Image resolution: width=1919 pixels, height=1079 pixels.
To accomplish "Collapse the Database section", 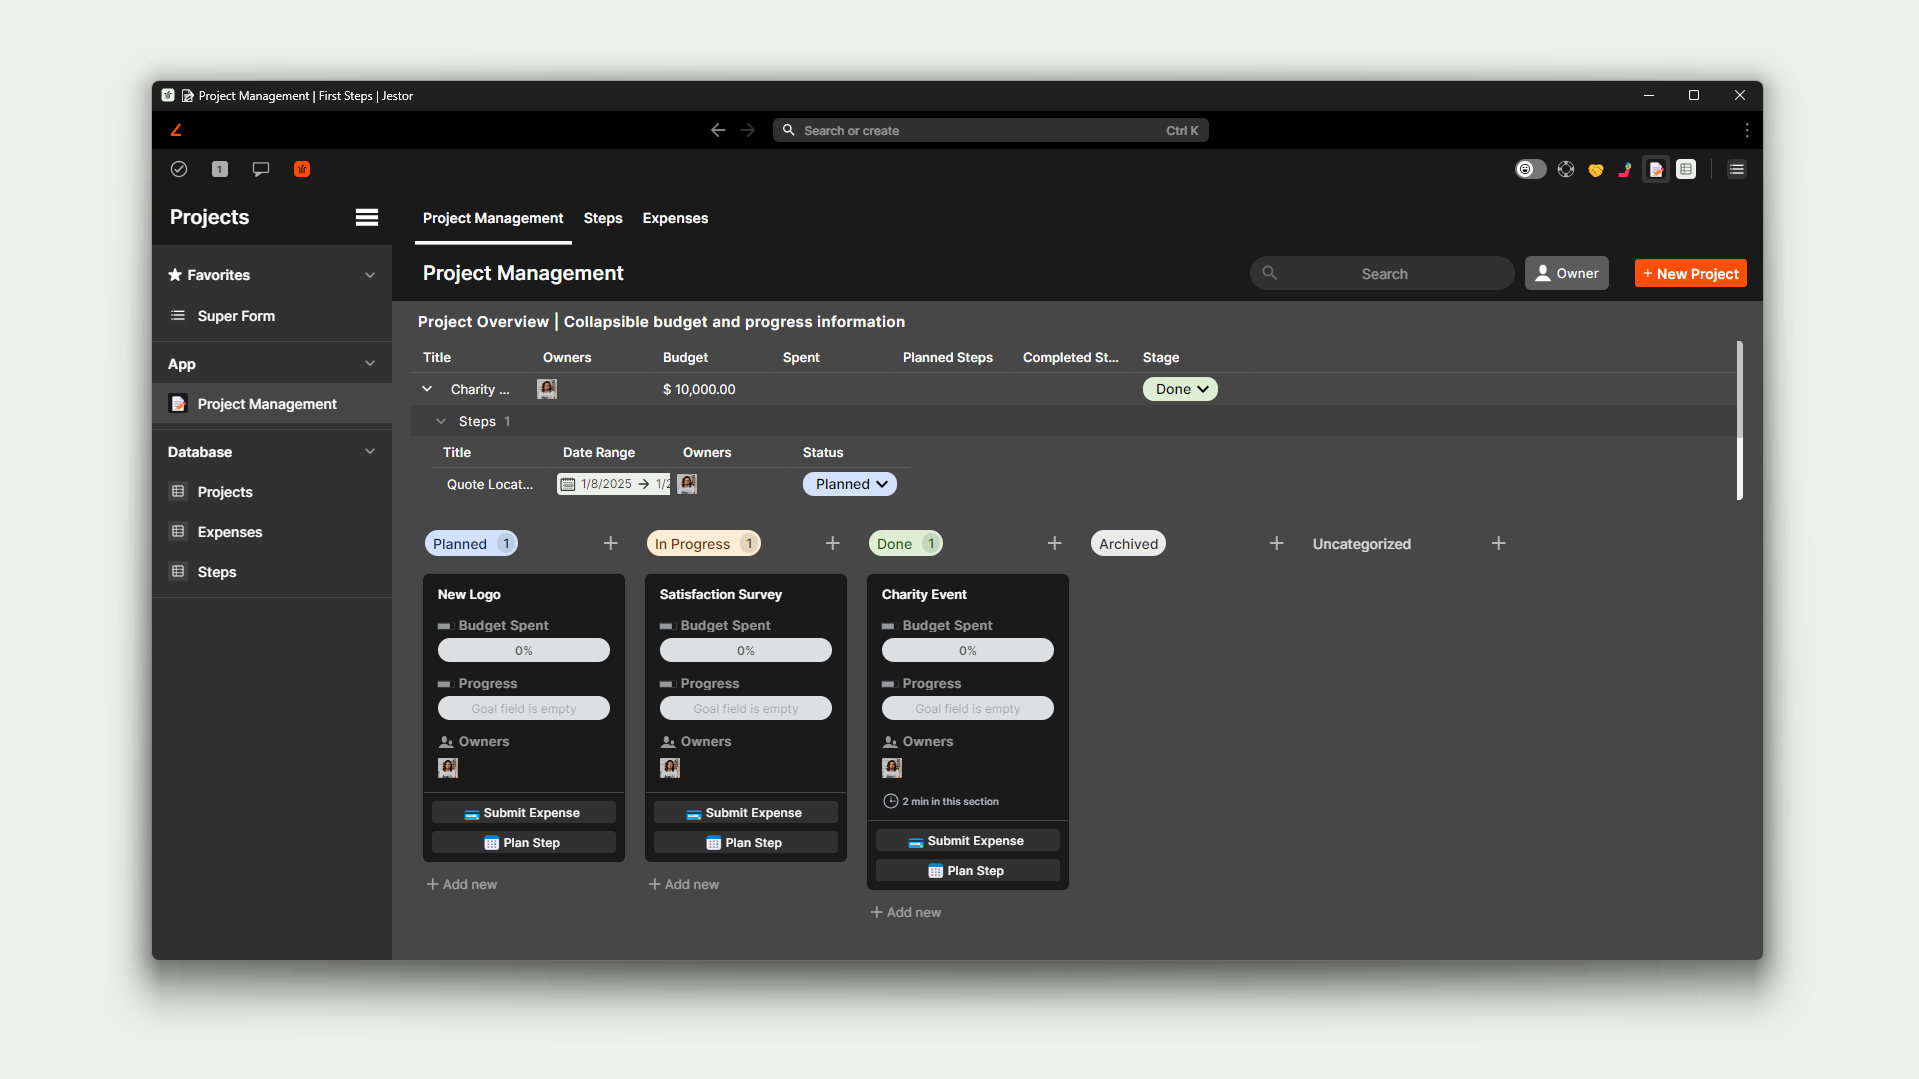I will tap(370, 452).
